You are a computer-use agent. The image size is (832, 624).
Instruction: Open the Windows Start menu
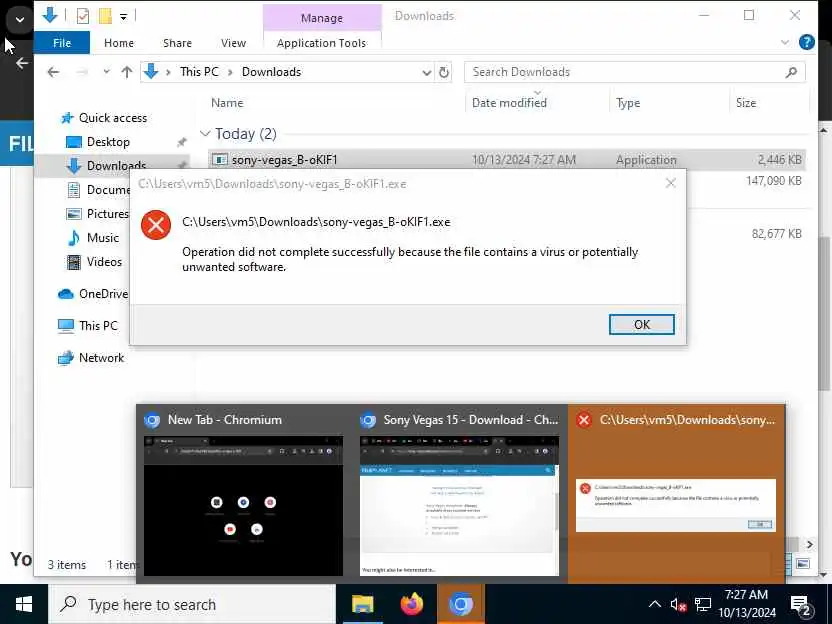[x=24, y=604]
